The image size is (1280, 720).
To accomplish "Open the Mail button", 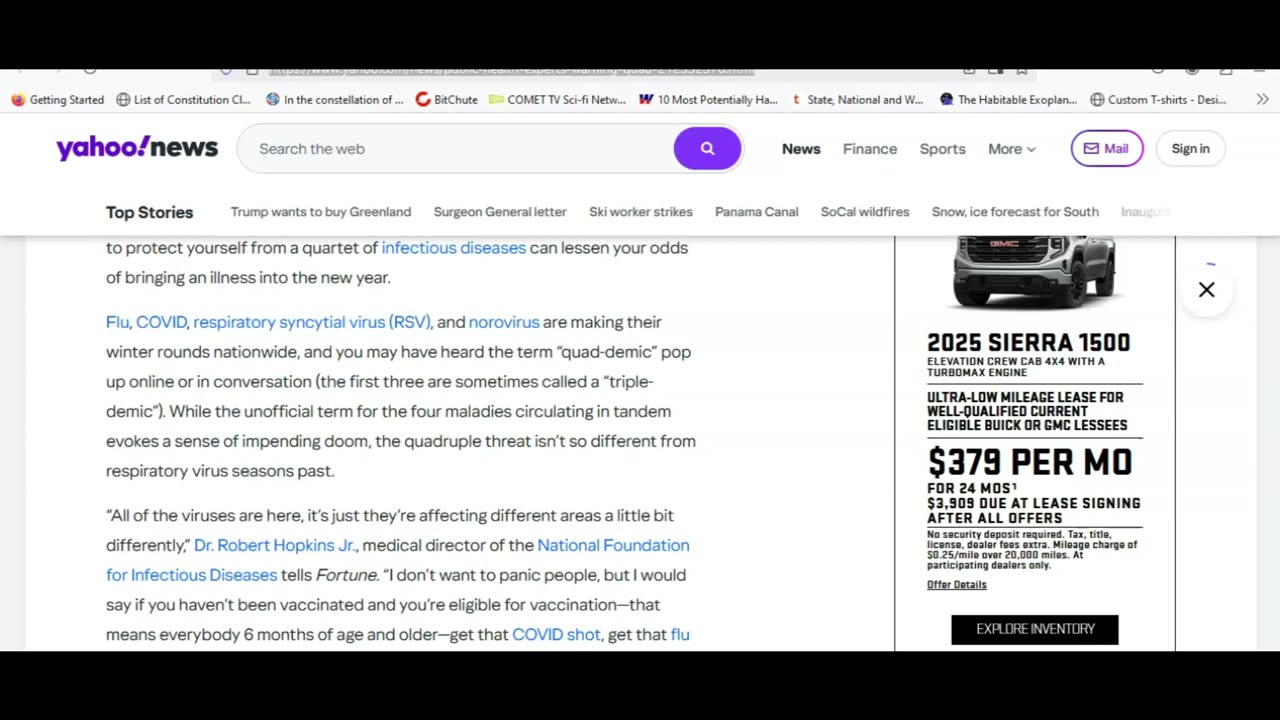I will click(x=1107, y=149).
